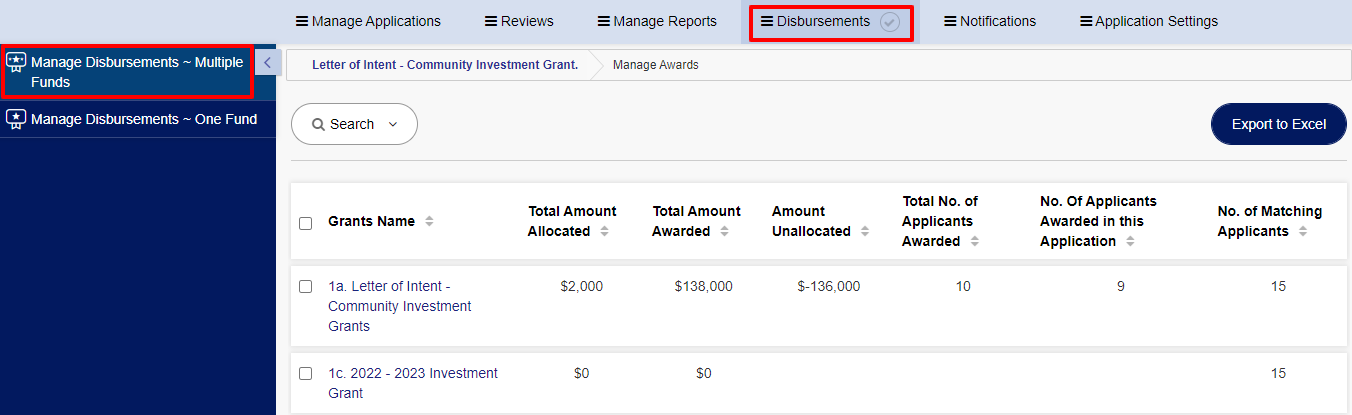Open the Manage Applications menu
This screenshot has width=1352, height=415.
click(368, 21)
